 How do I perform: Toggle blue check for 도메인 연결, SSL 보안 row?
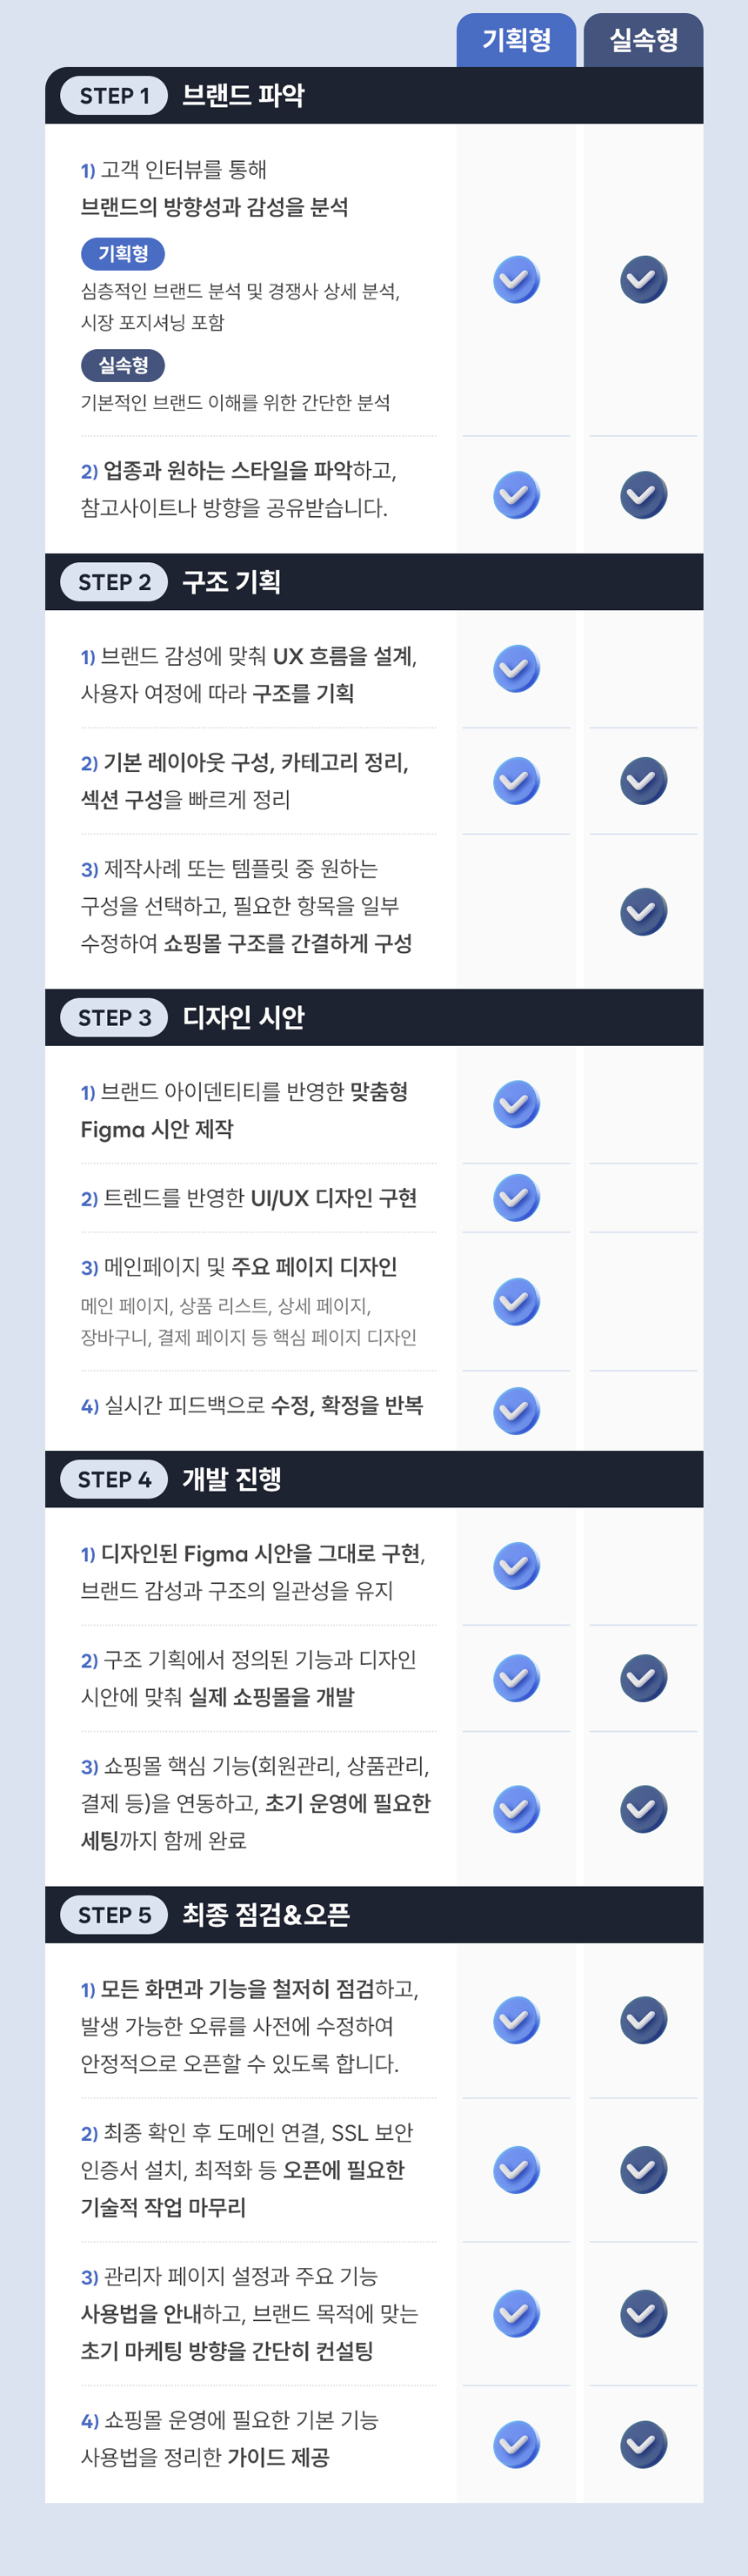coord(516,2170)
